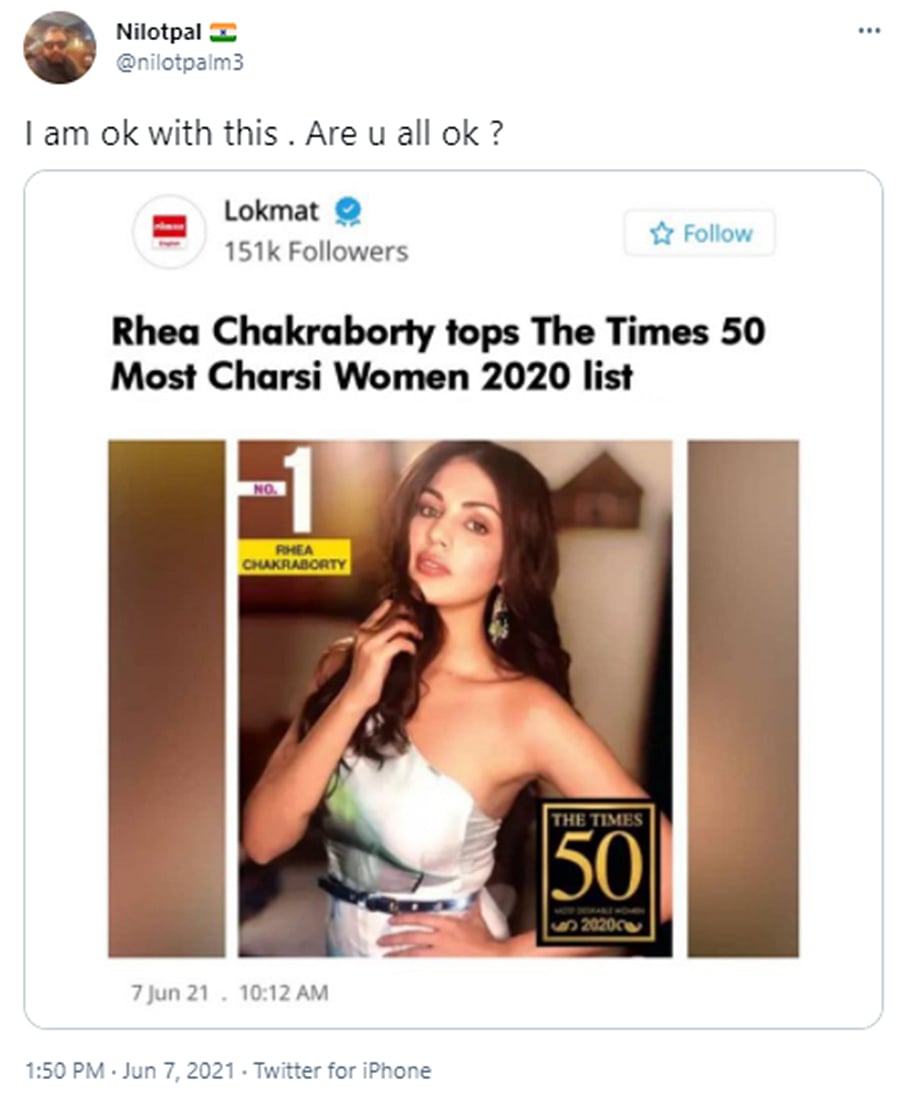
Task: Open the Twitter for iPhone source link
Action: coord(342,1071)
